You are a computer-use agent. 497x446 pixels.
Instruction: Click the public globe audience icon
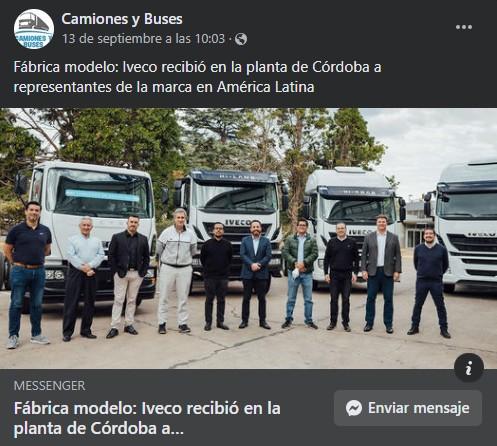tap(241, 39)
